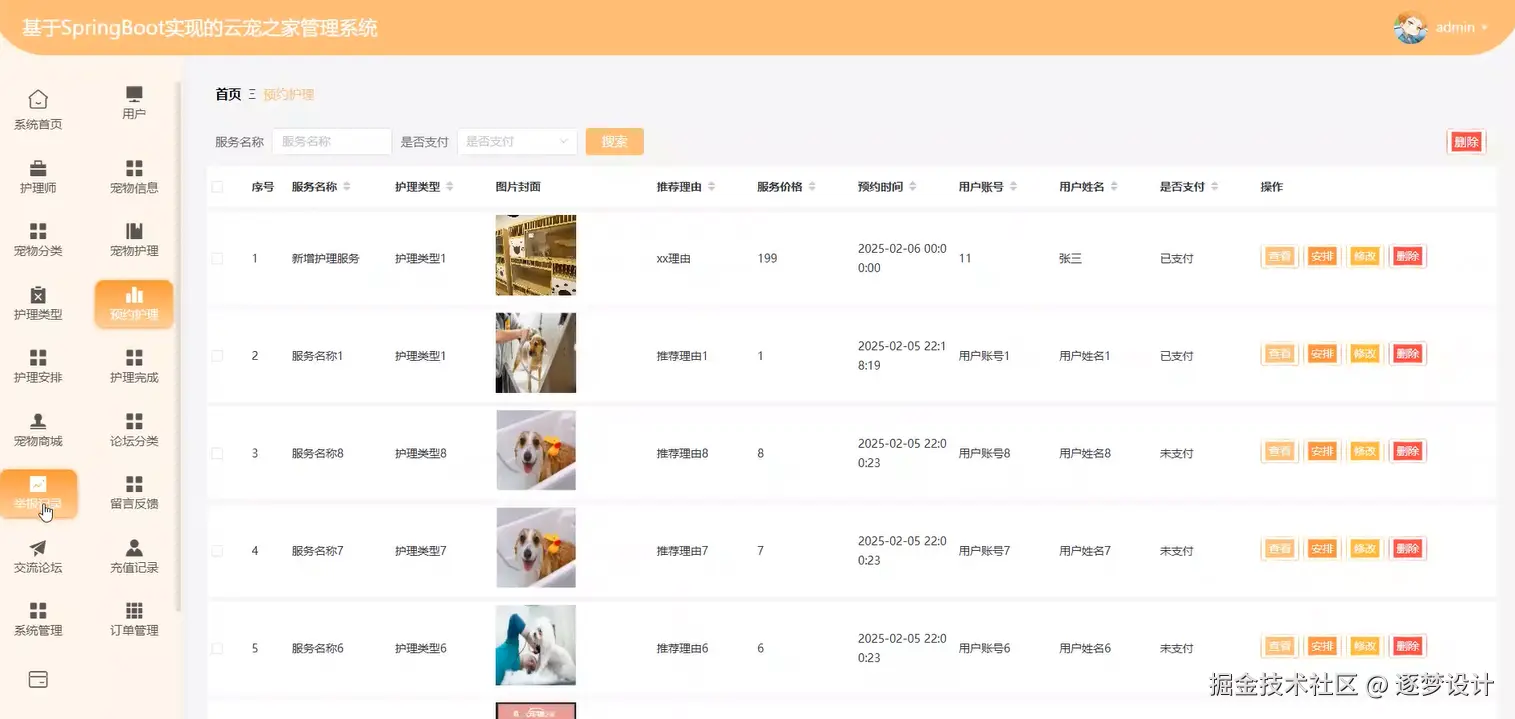Viewport: 1515px width, 719px height.
Task: Check the row for 服务名称8
Action: point(217,453)
